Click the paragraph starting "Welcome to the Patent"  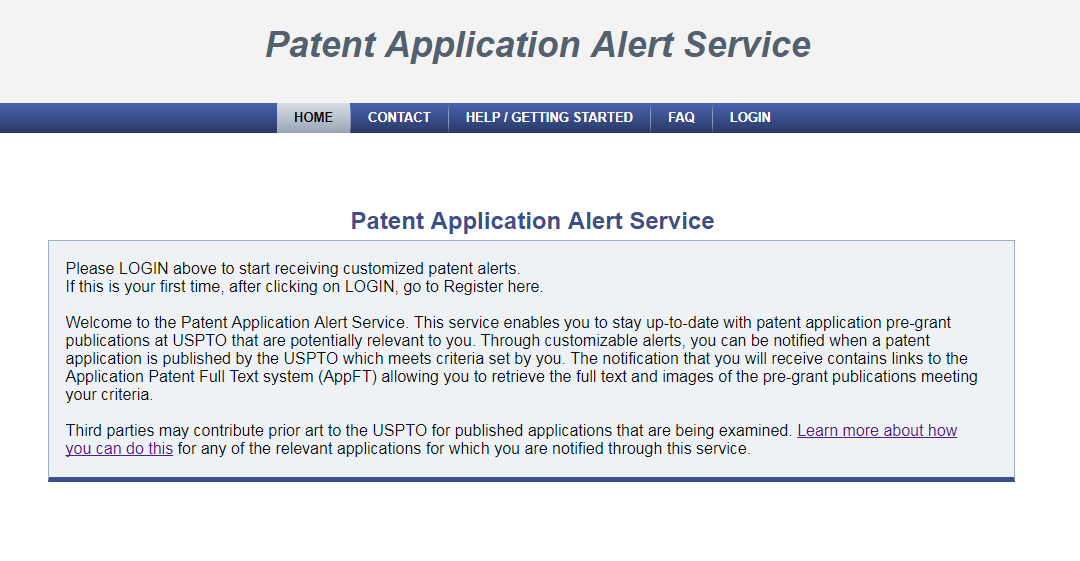click(521, 358)
